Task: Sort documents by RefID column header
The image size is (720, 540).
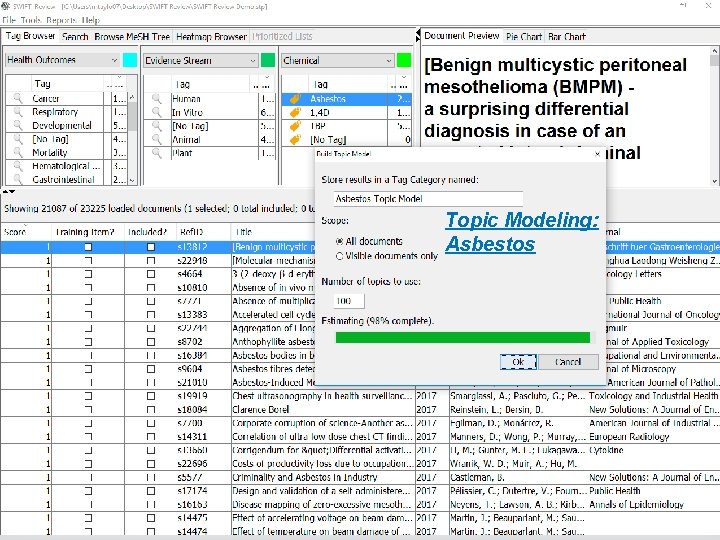Action: (x=203, y=232)
